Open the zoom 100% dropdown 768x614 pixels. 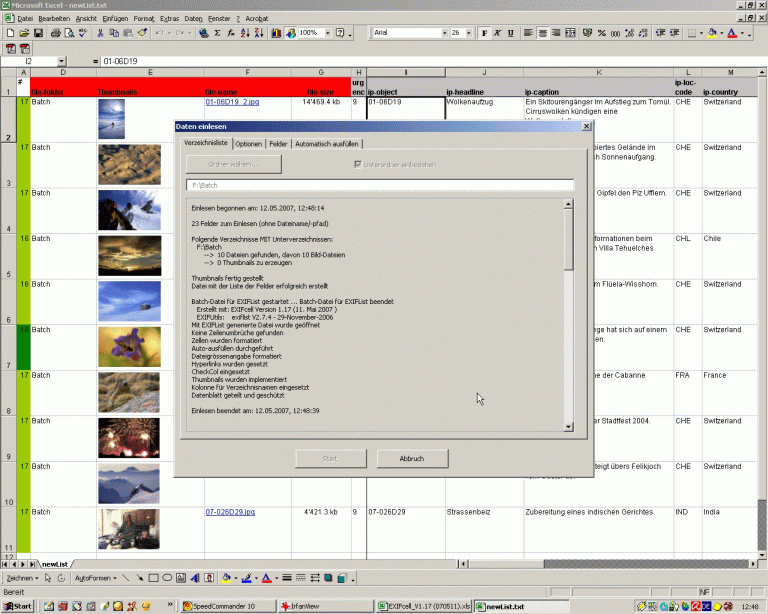pyautogui.click(x=328, y=33)
